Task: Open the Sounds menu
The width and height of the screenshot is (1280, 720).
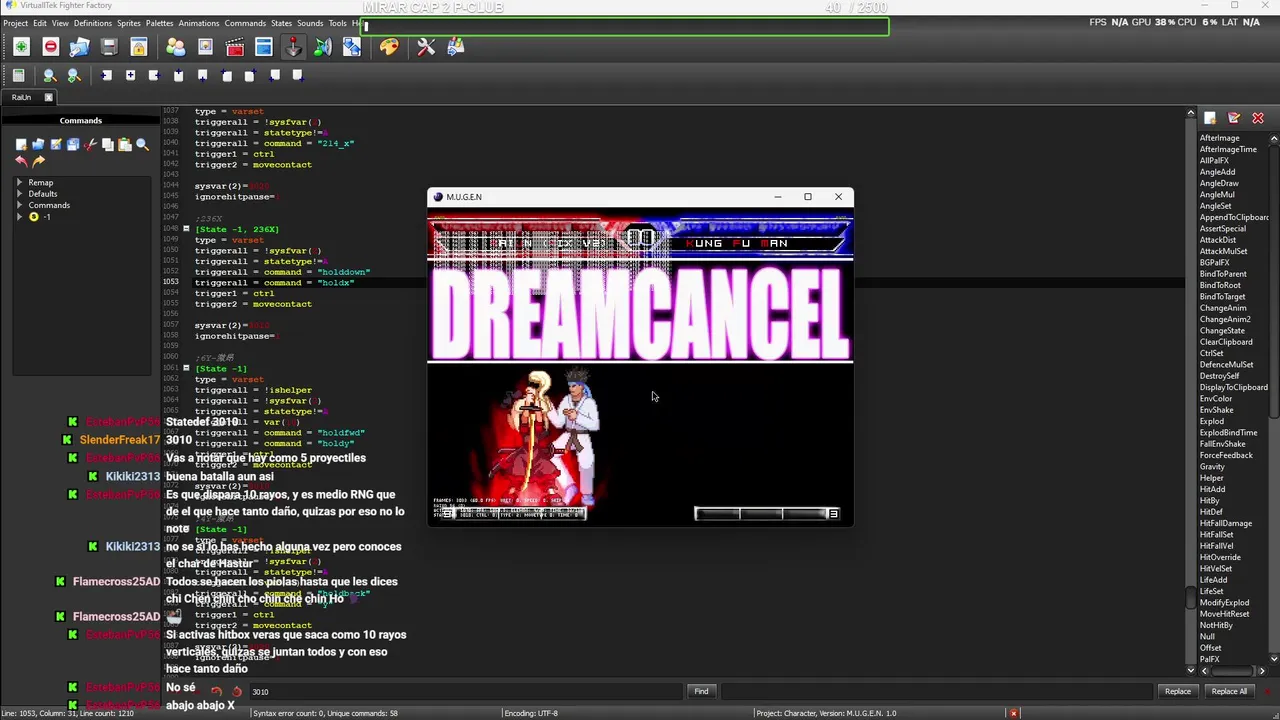Action: coord(310,23)
